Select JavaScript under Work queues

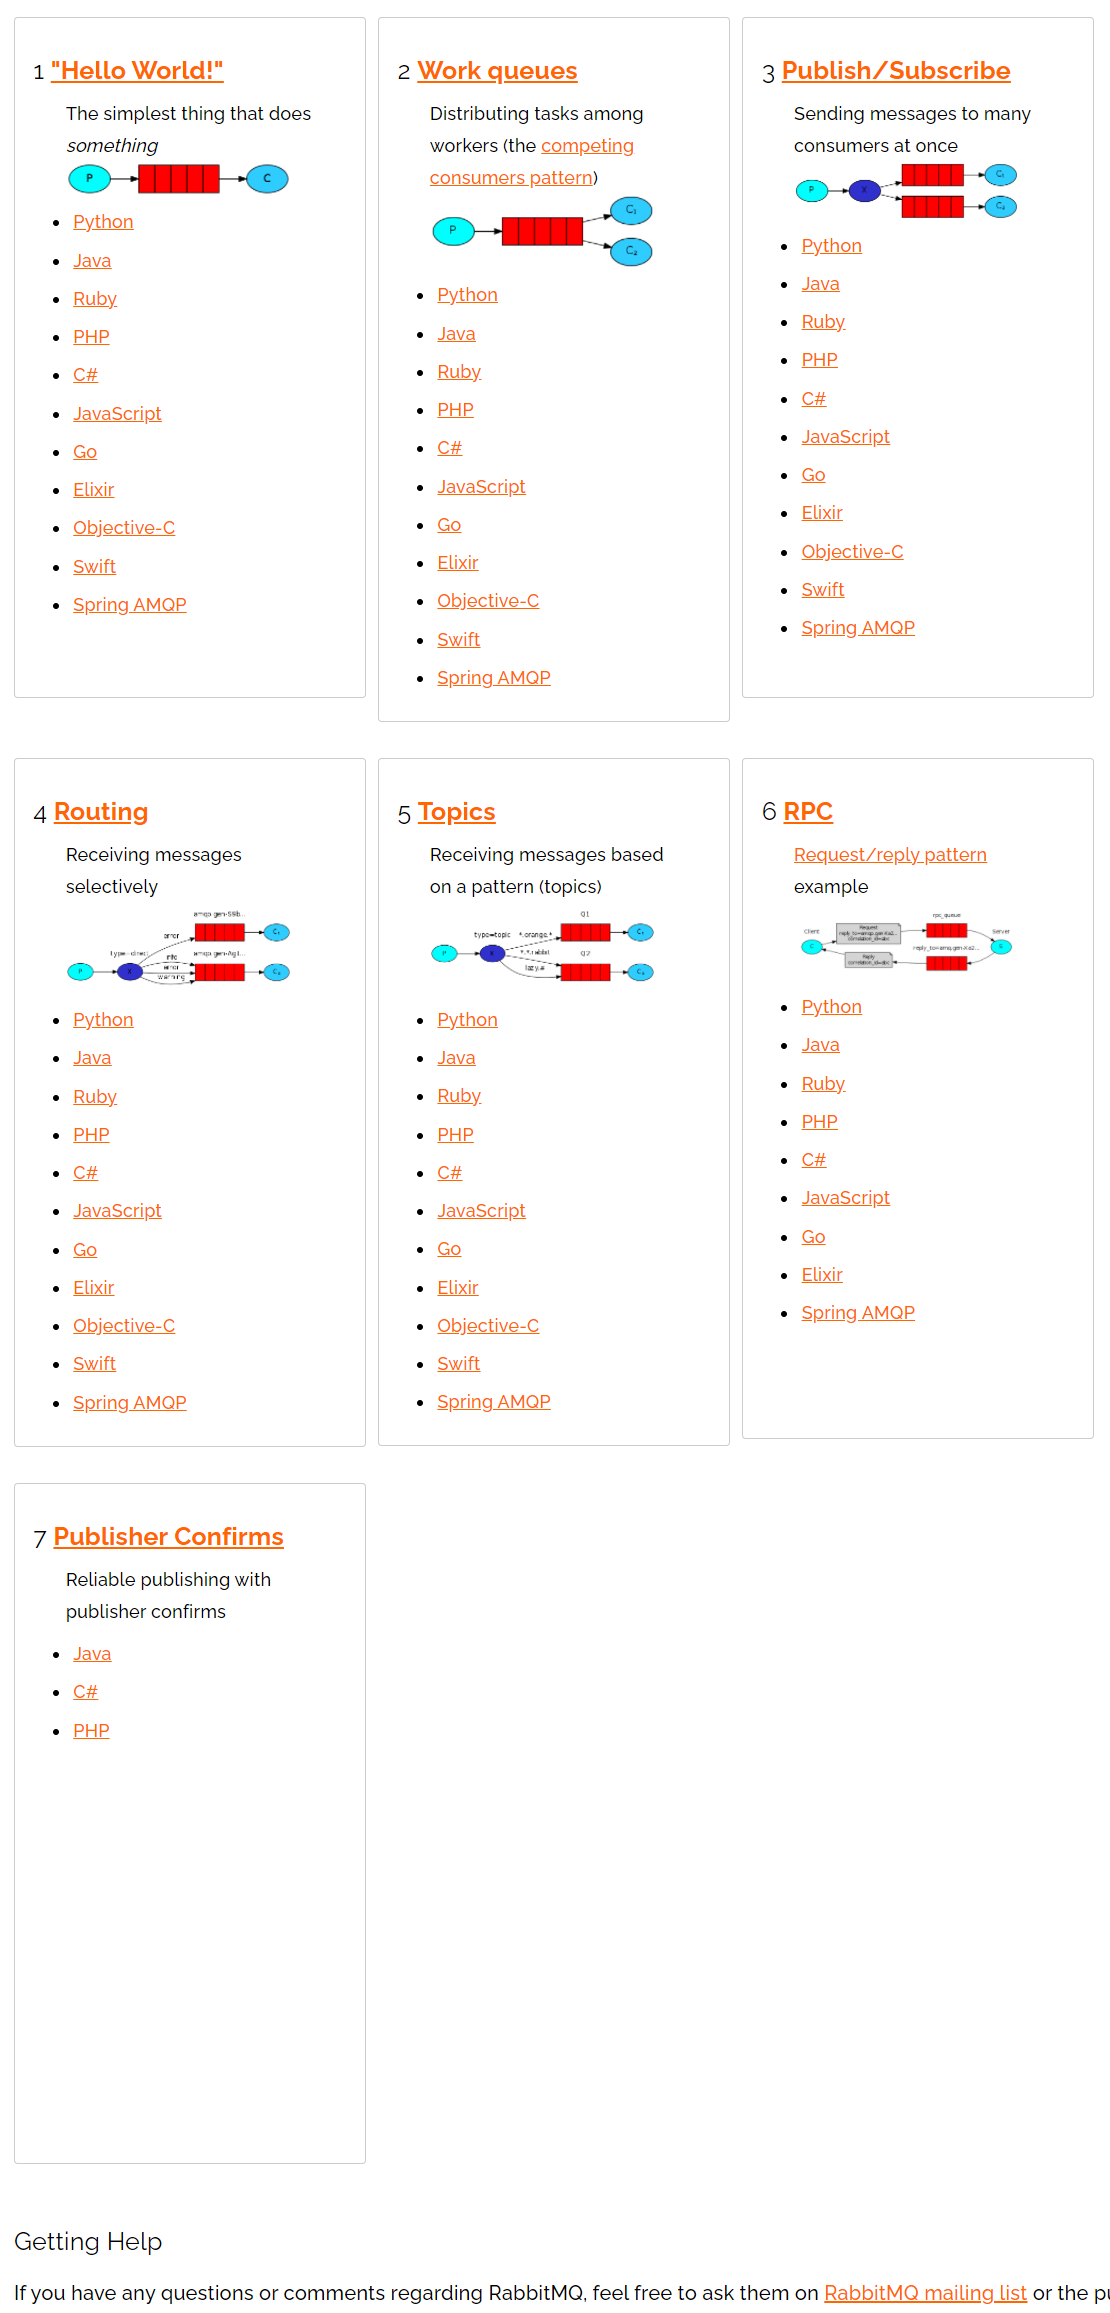pos(481,487)
